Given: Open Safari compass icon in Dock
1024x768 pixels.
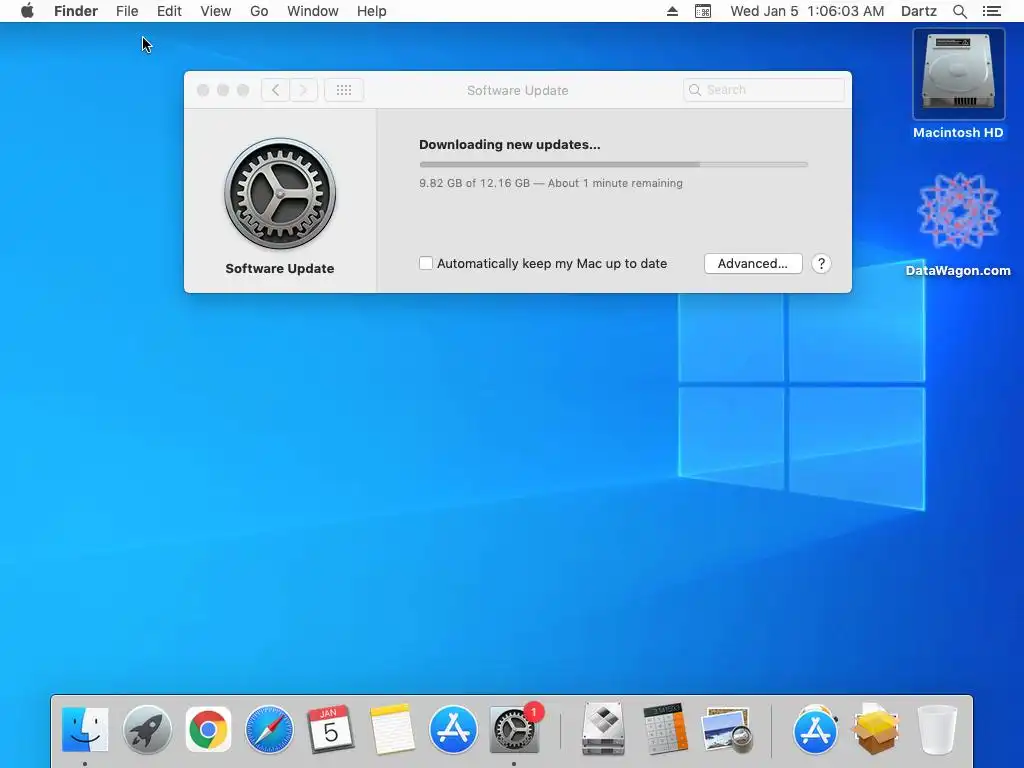Looking at the screenshot, I should coord(269,729).
